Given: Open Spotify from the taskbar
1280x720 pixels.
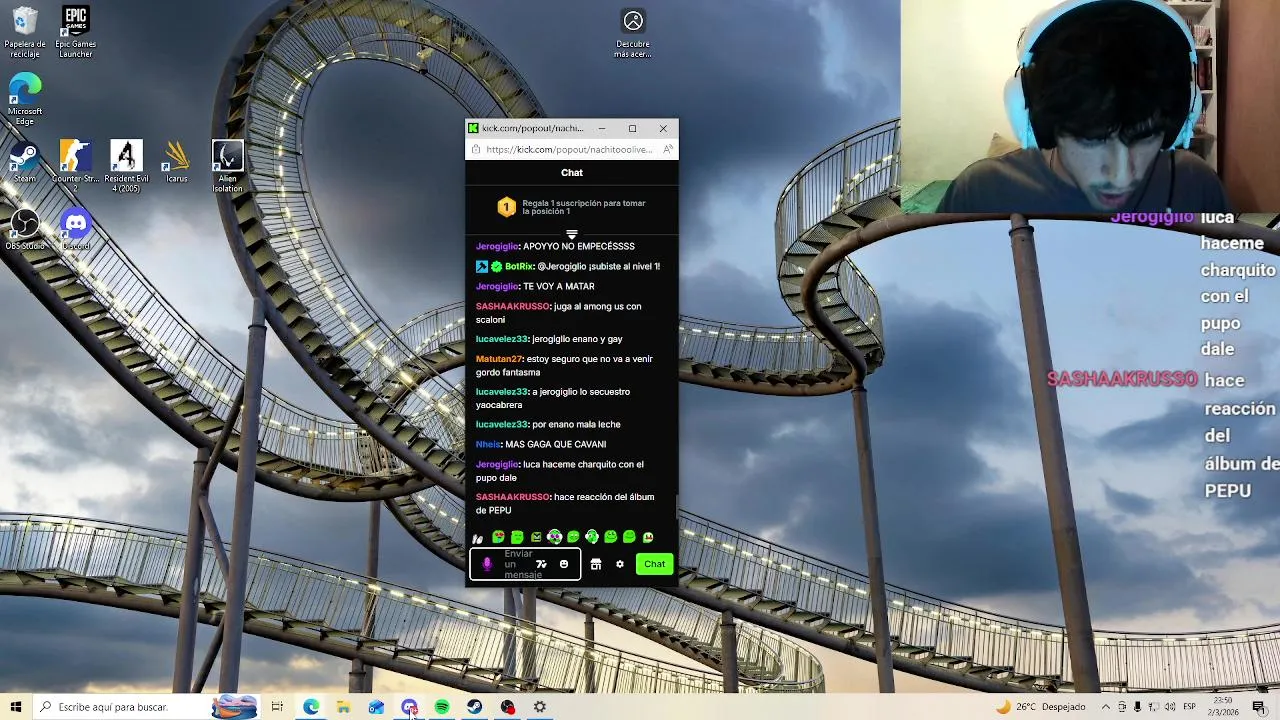Looking at the screenshot, I should point(442,707).
